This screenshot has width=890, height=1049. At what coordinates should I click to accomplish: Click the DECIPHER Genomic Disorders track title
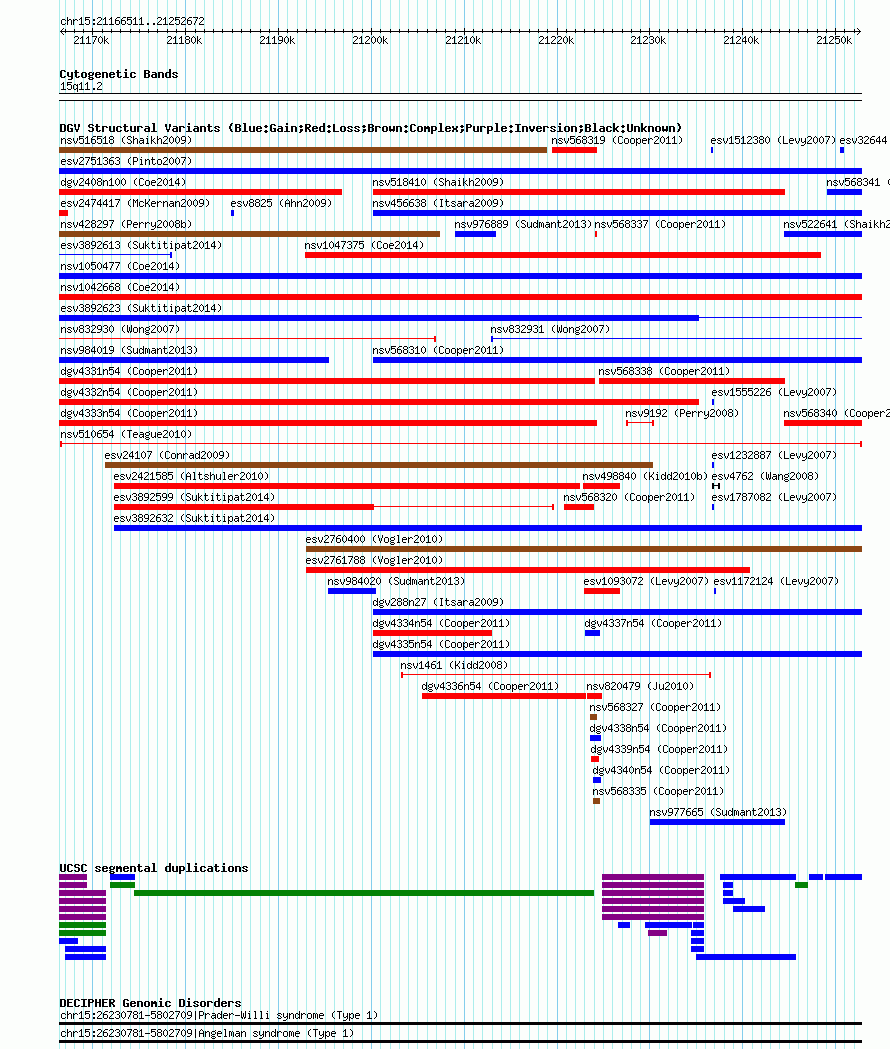click(151, 1003)
